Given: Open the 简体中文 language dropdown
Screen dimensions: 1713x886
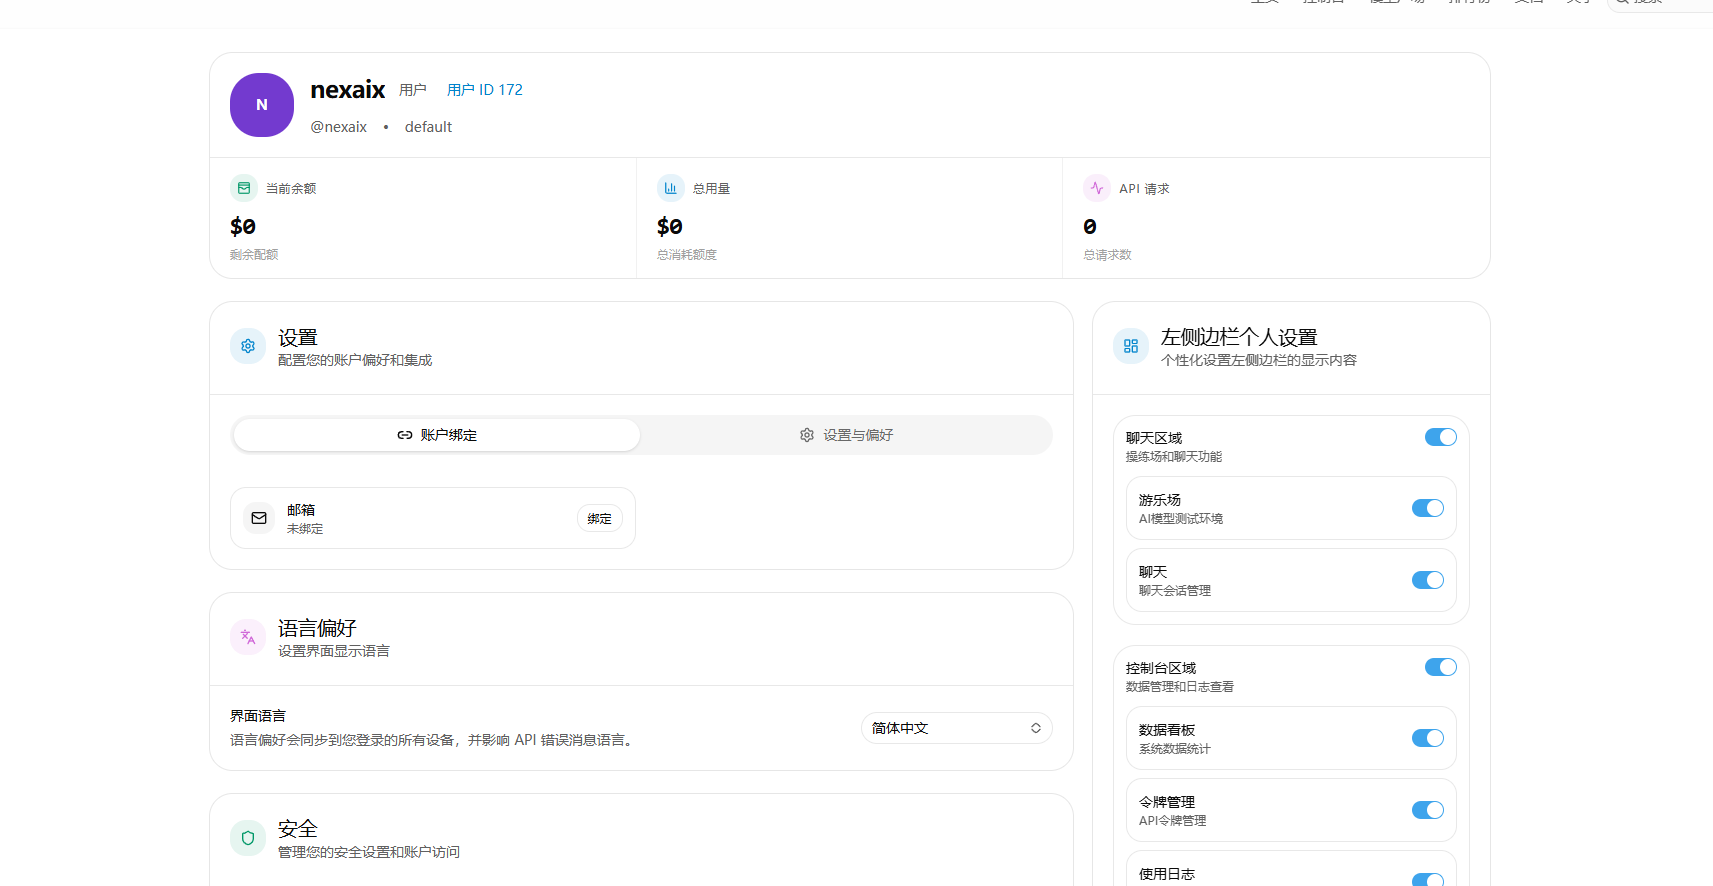Looking at the screenshot, I should [957, 728].
